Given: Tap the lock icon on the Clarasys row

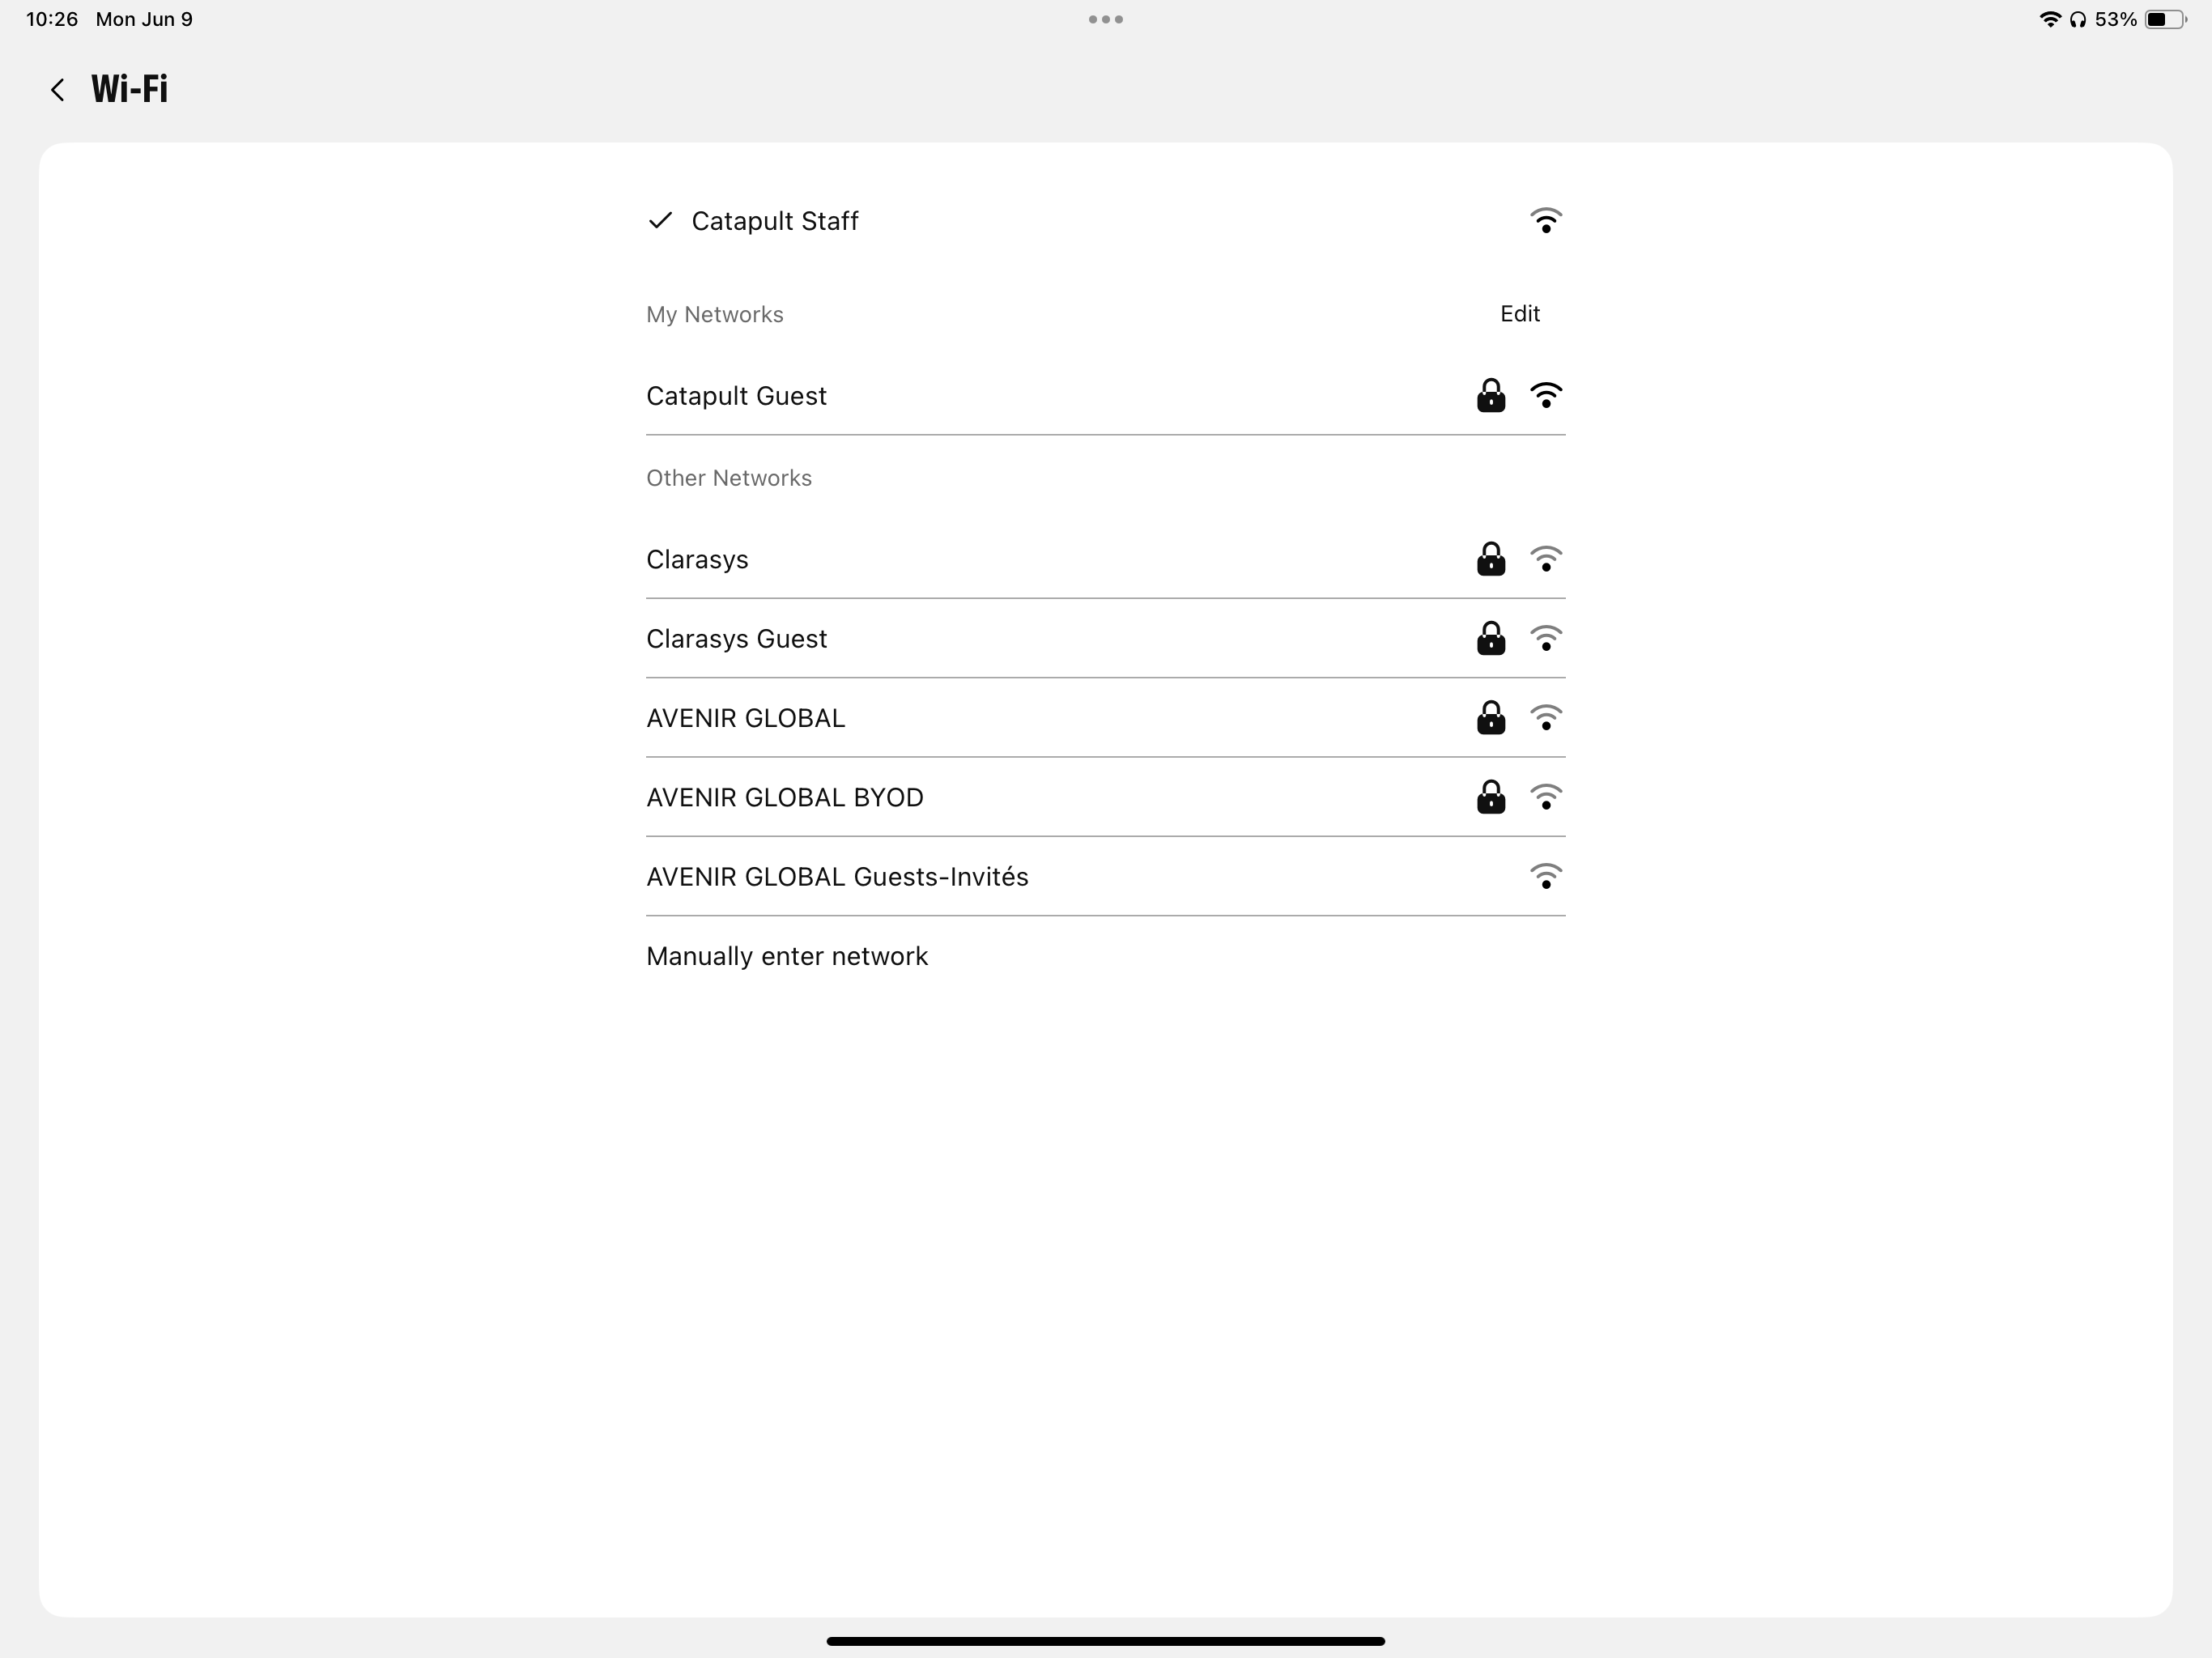Looking at the screenshot, I should 1491,559.
